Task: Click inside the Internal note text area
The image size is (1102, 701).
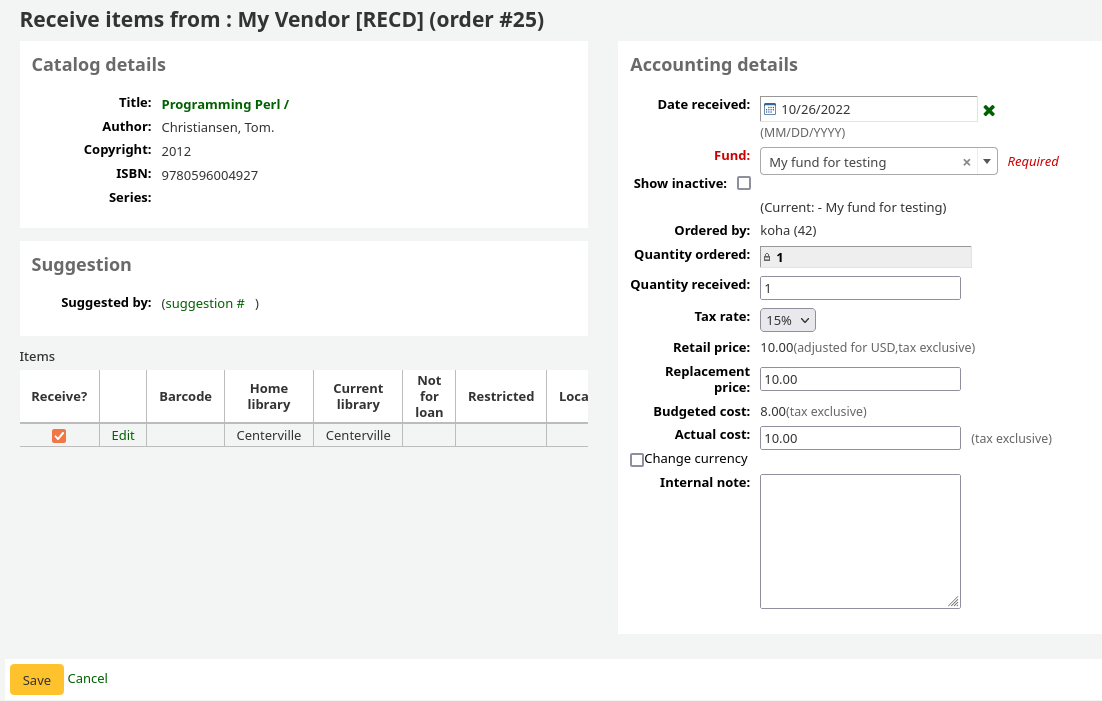Action: [x=860, y=541]
